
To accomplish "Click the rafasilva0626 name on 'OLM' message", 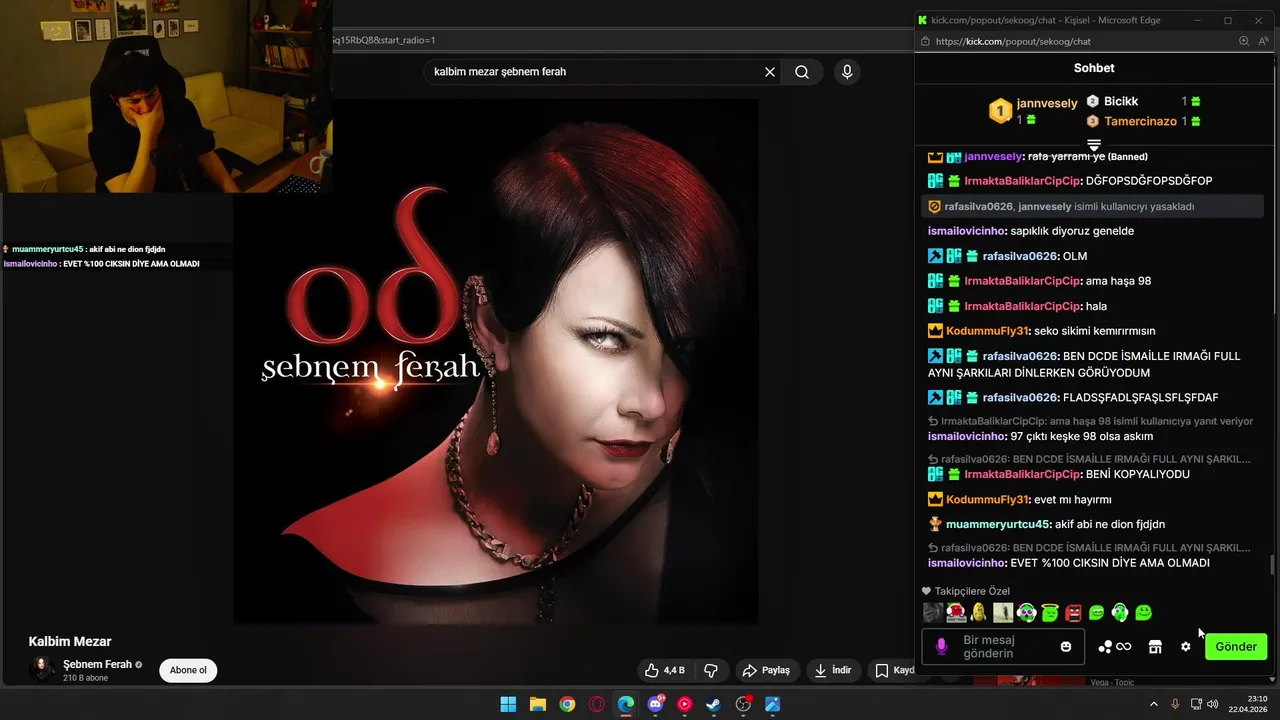I will [1020, 256].
